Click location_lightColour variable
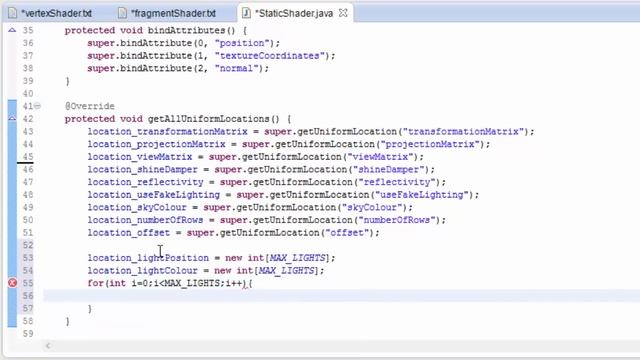640x360 pixels. (x=142, y=271)
